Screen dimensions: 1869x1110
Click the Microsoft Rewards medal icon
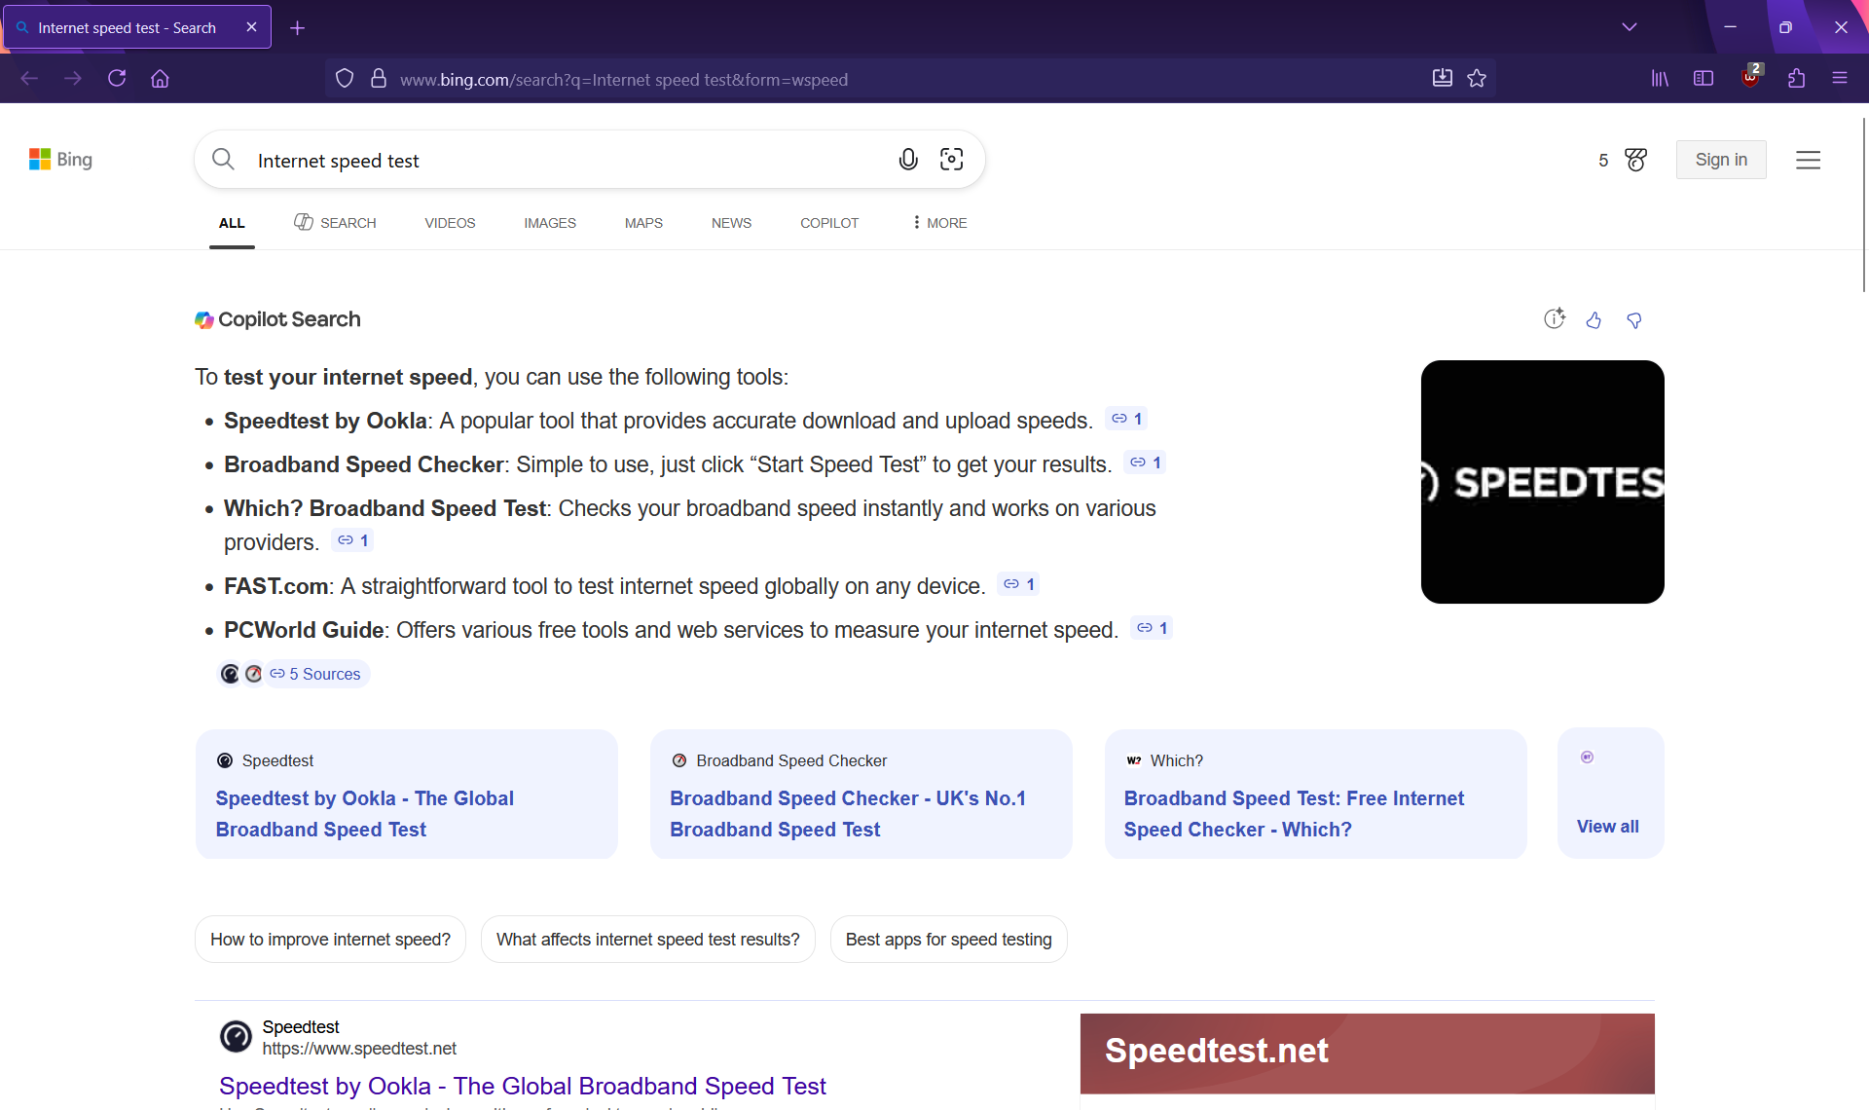coord(1634,159)
